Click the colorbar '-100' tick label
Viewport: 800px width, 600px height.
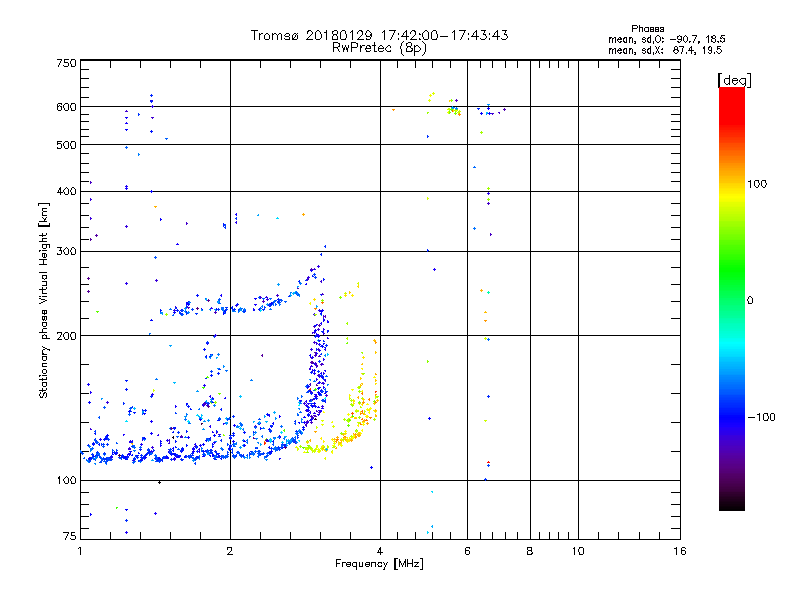click(762, 417)
